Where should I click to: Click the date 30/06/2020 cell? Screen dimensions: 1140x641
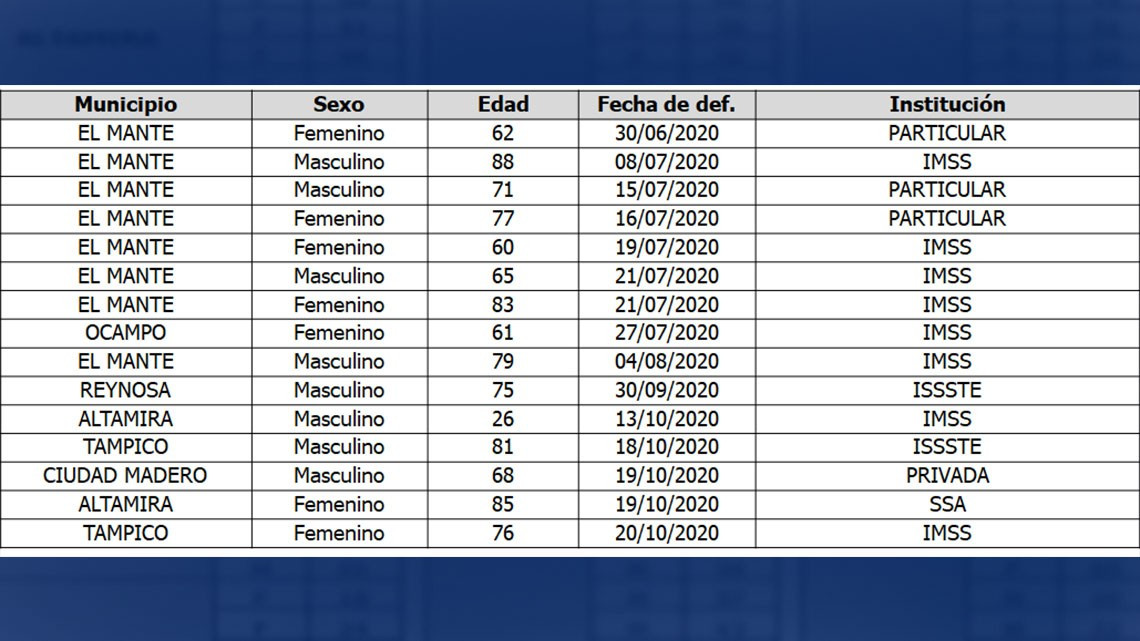click(x=666, y=133)
